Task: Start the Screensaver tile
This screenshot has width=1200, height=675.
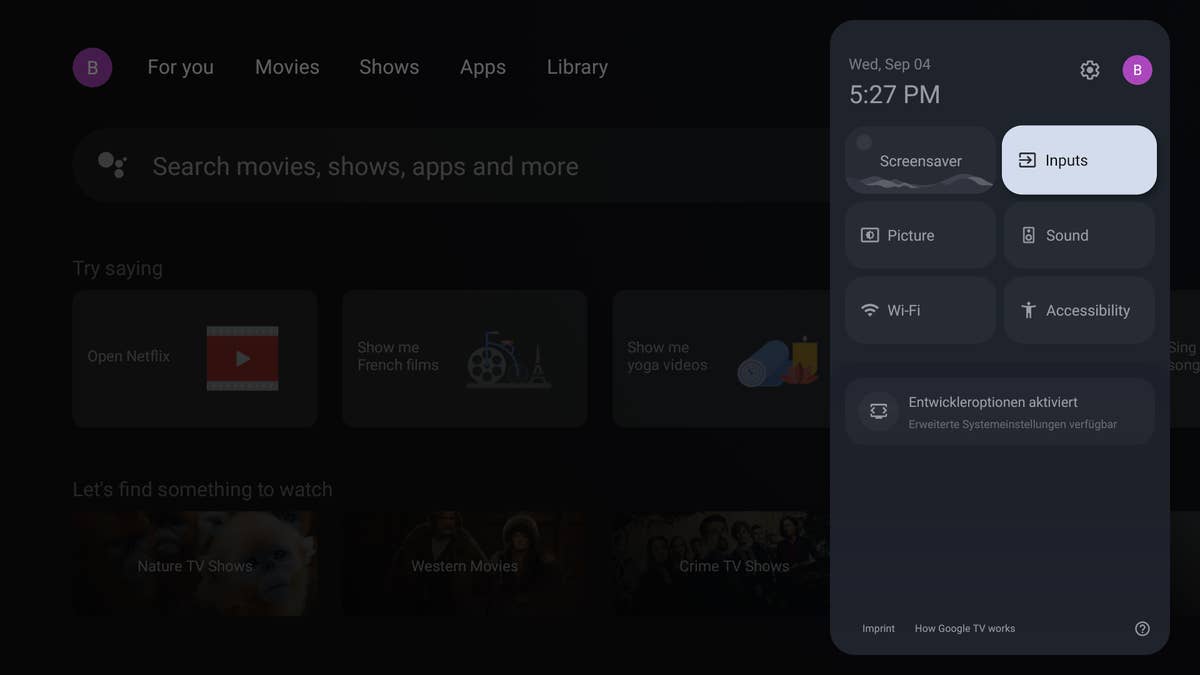Action: pyautogui.click(x=920, y=160)
